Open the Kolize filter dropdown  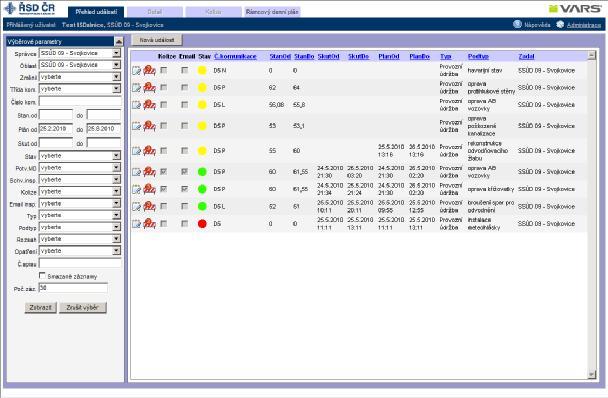(x=80, y=192)
